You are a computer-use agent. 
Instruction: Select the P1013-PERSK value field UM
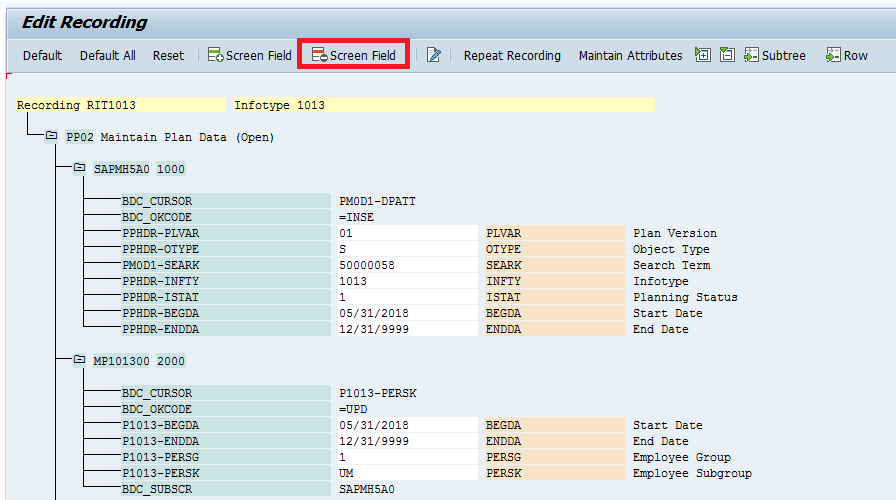pyautogui.click(x=407, y=473)
